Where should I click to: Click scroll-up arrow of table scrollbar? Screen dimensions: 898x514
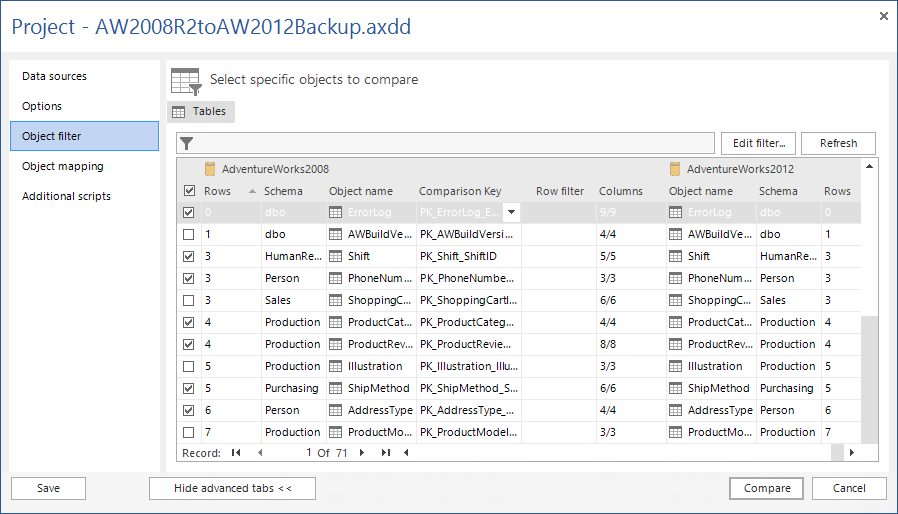coord(869,167)
